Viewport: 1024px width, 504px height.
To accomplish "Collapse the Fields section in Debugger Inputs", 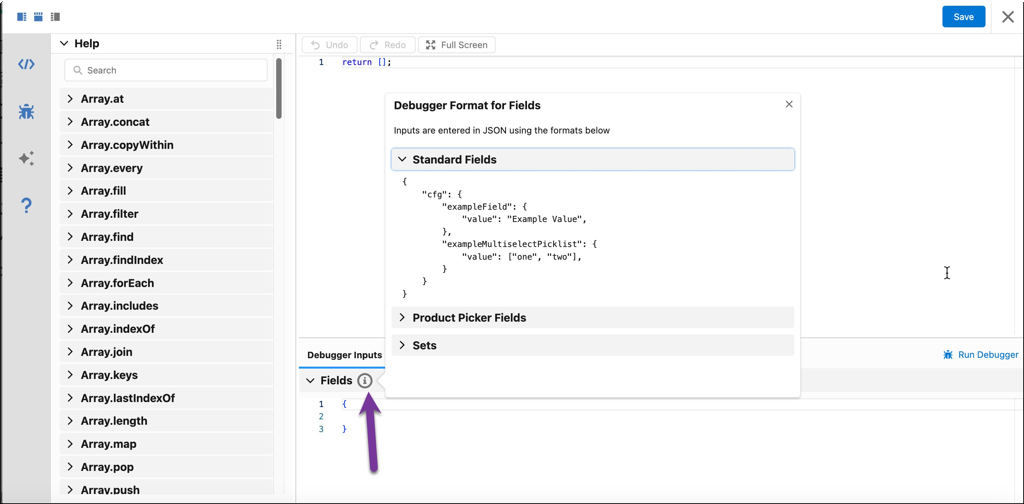I will [309, 381].
